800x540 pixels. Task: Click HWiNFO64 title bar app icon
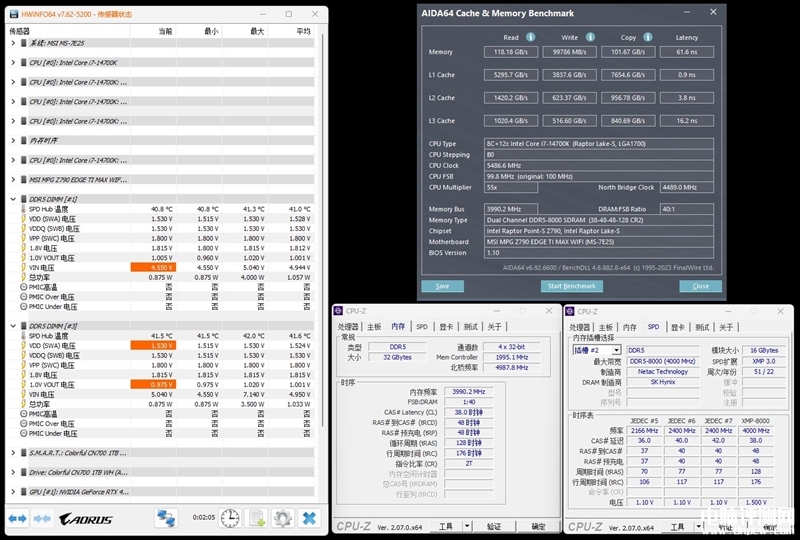click(x=14, y=14)
